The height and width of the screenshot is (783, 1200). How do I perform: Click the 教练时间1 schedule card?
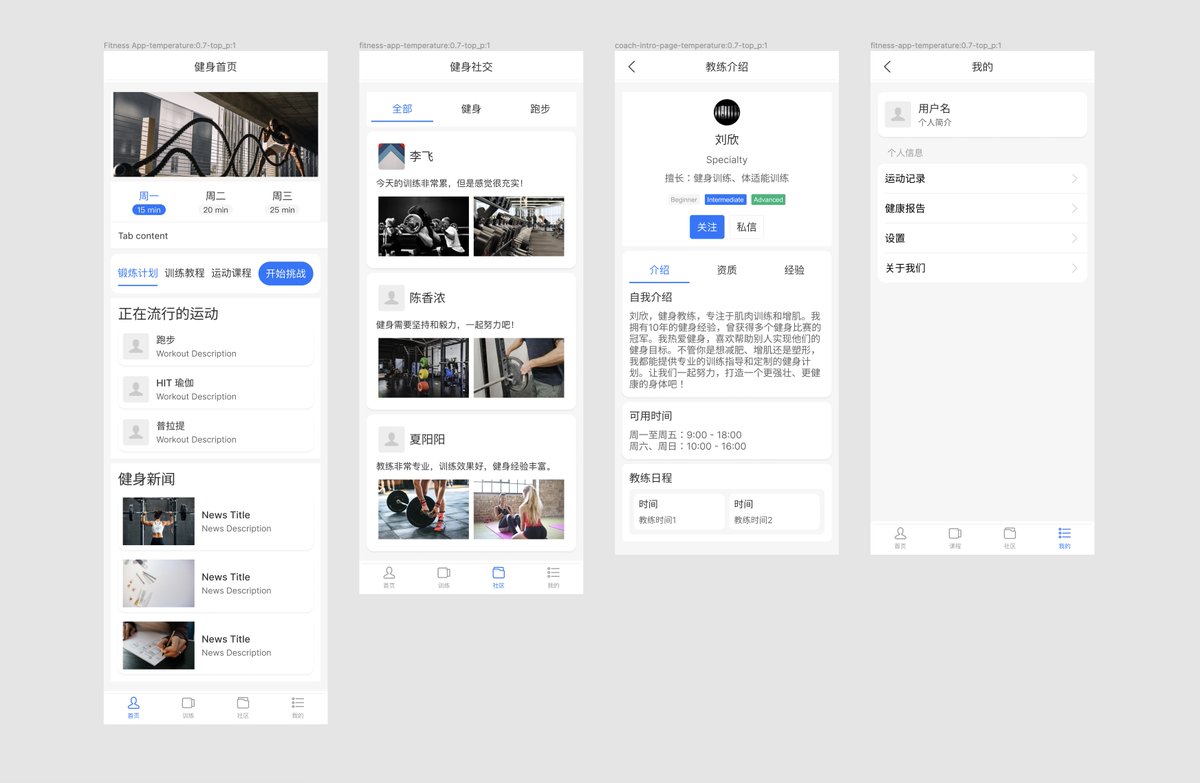(679, 512)
